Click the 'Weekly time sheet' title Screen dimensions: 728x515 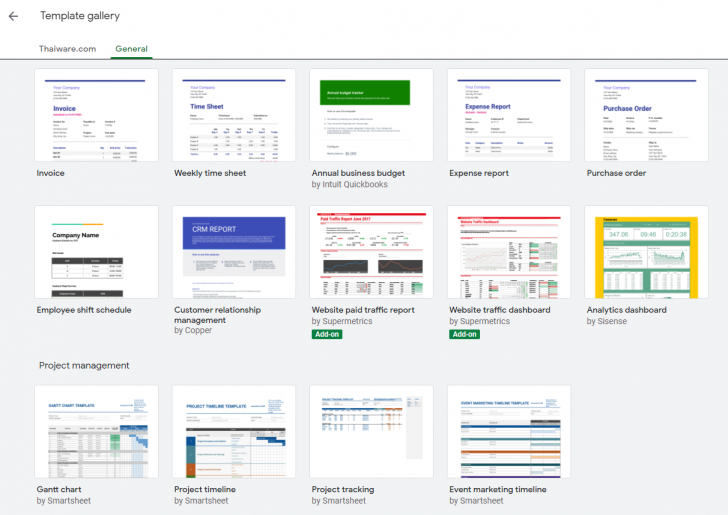(210, 173)
